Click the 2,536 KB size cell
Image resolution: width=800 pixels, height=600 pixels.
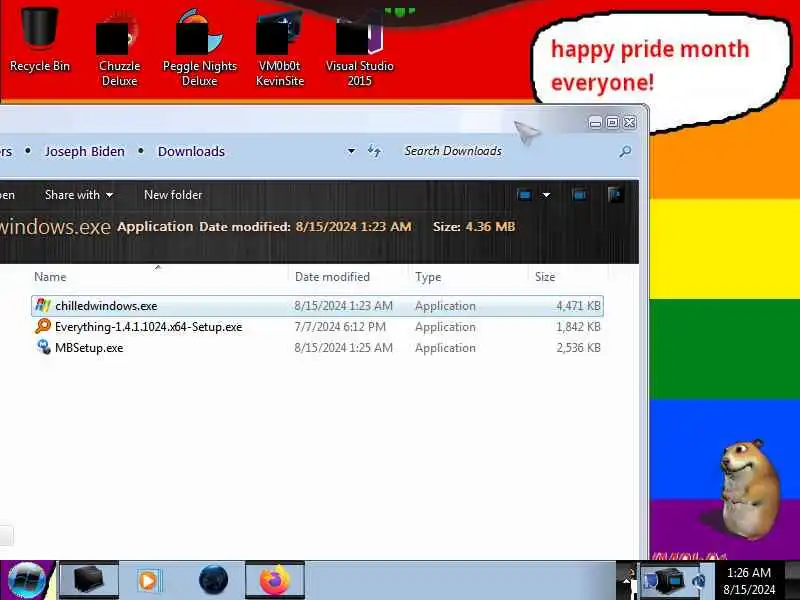(578, 347)
